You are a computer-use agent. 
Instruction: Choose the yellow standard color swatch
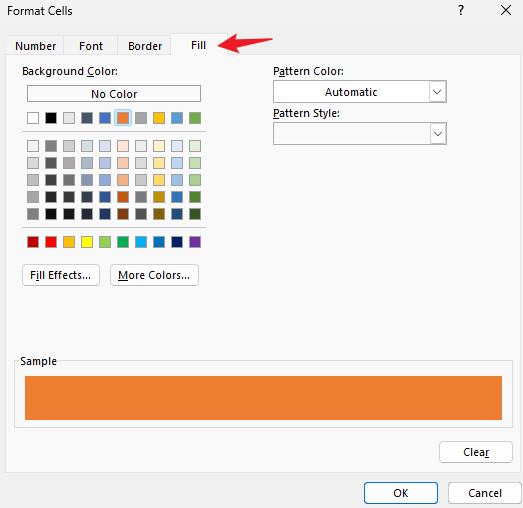pyautogui.click(x=87, y=242)
